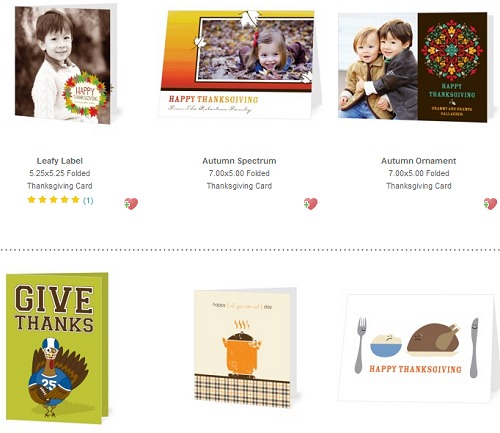This screenshot has height=433, width=500.
Task: View the Autumn Ornament card image
Action: [x=415, y=67]
